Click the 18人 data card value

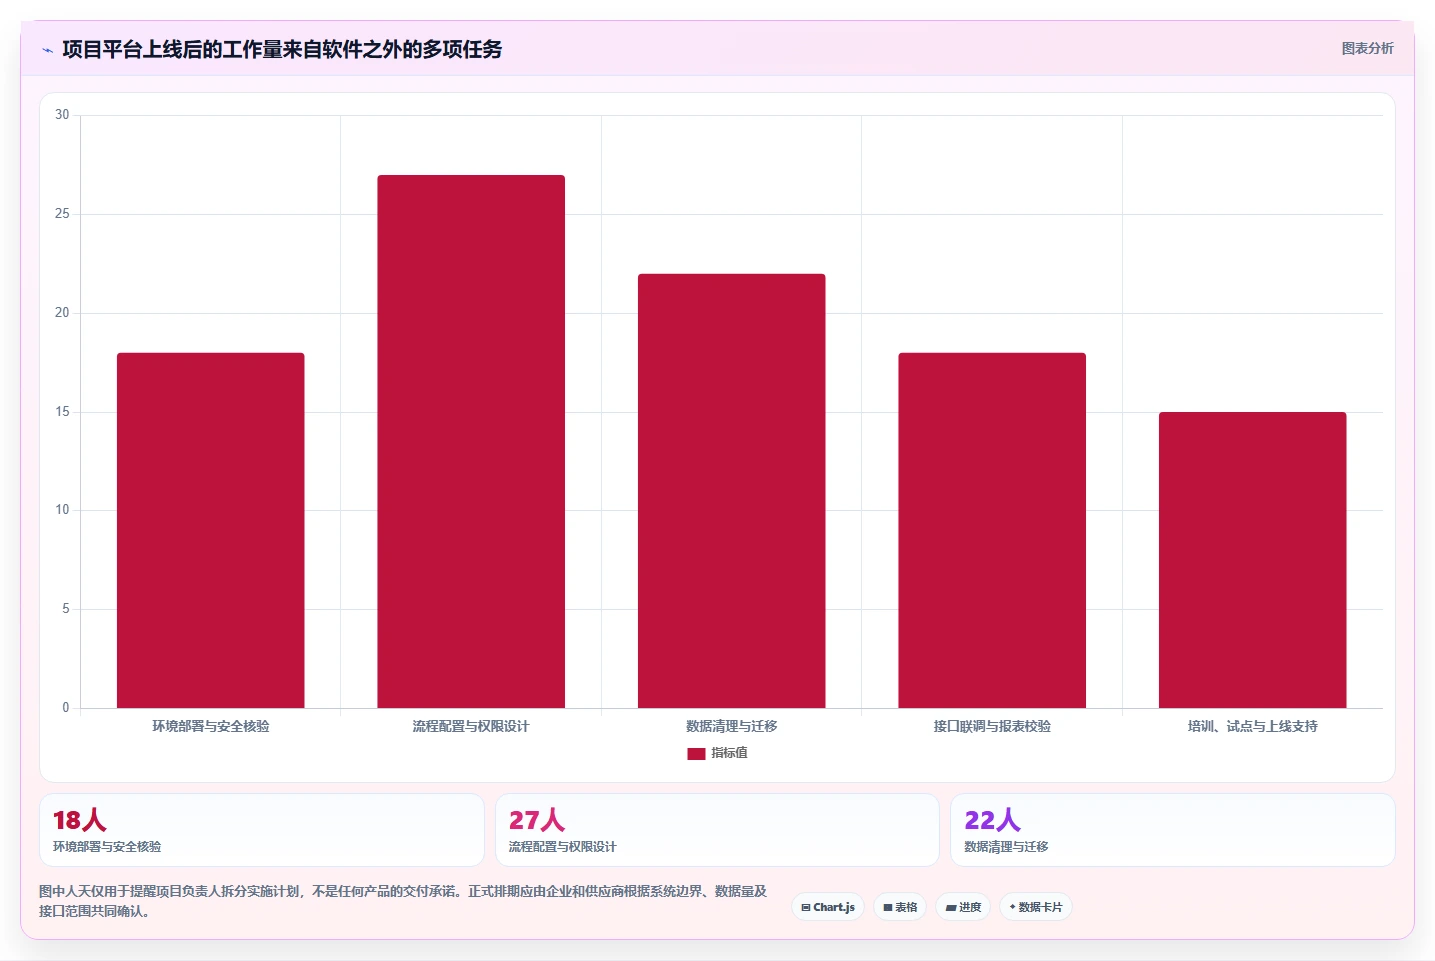[79, 820]
